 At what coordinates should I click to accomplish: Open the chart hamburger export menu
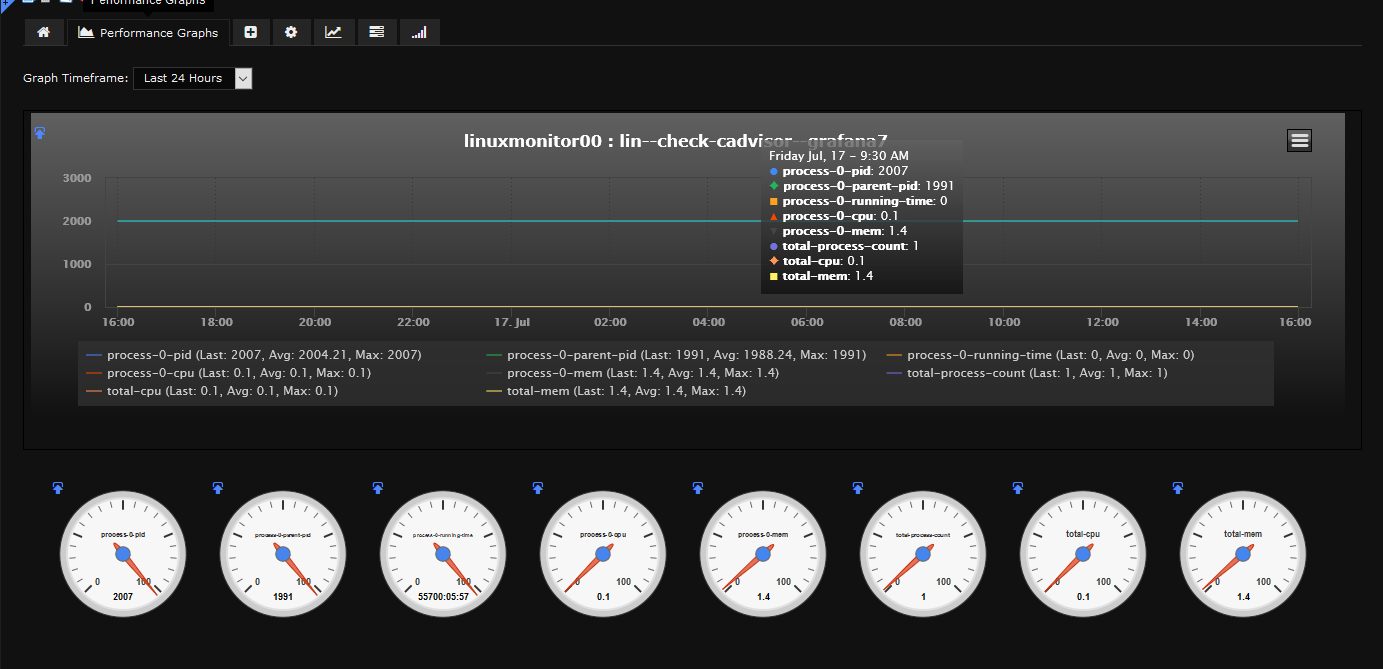tap(1299, 141)
